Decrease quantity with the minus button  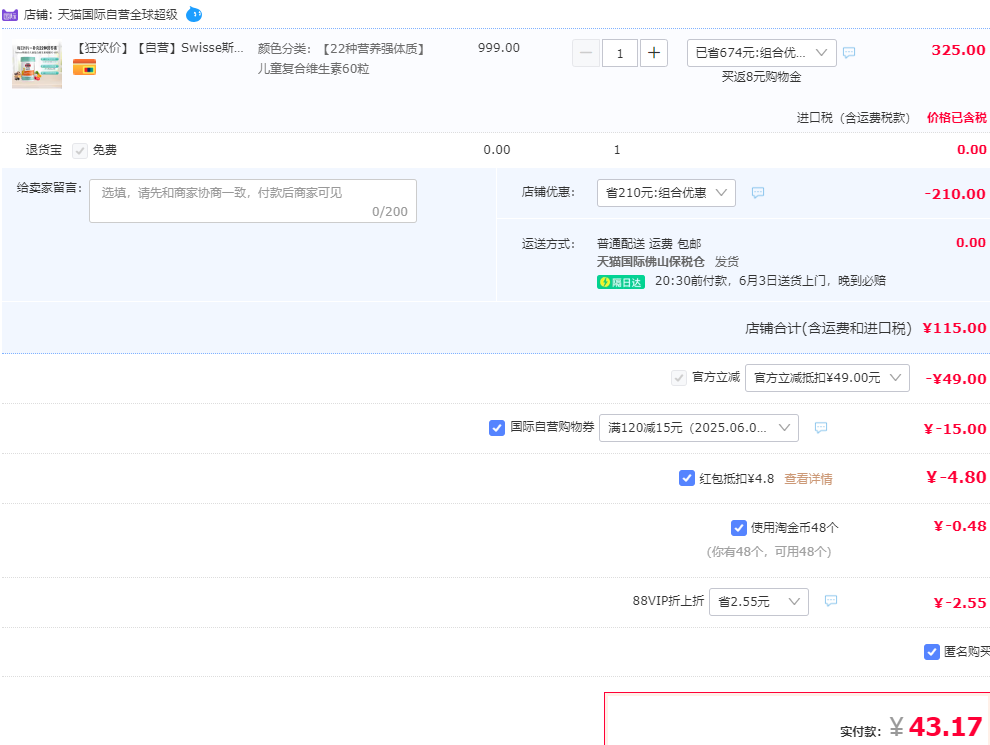click(x=586, y=53)
